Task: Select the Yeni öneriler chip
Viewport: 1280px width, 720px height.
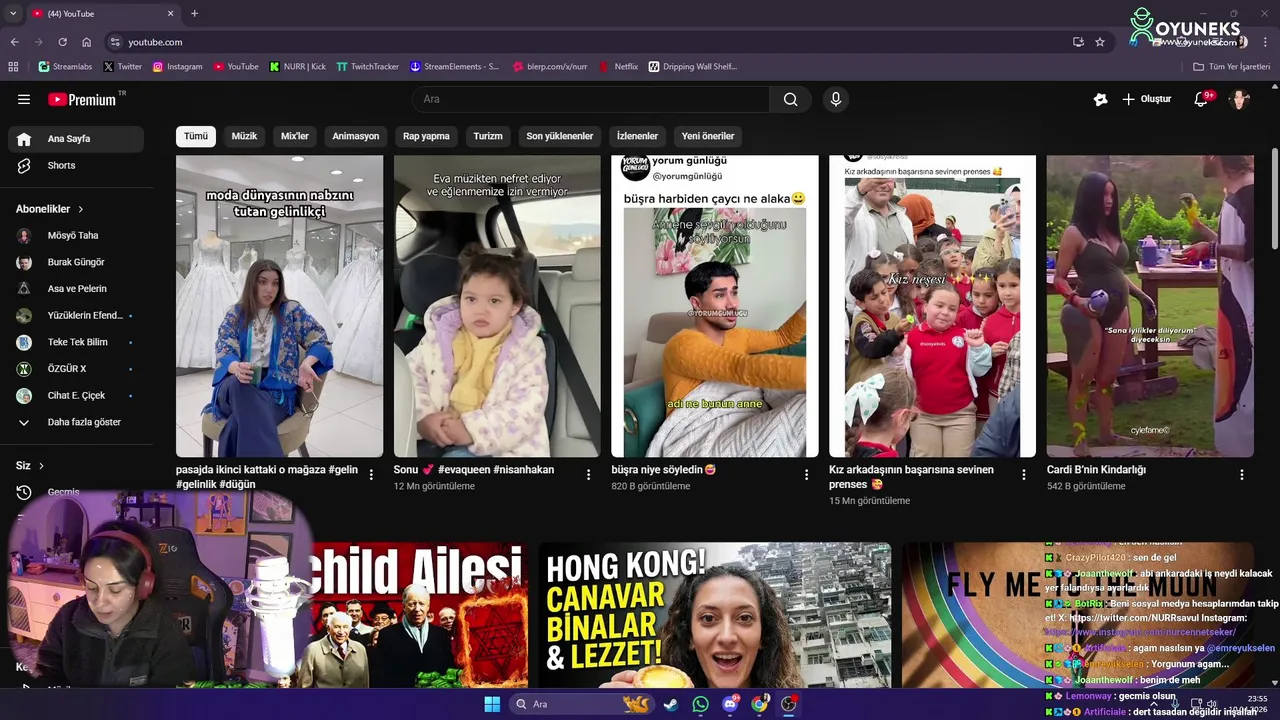Action: pos(708,136)
